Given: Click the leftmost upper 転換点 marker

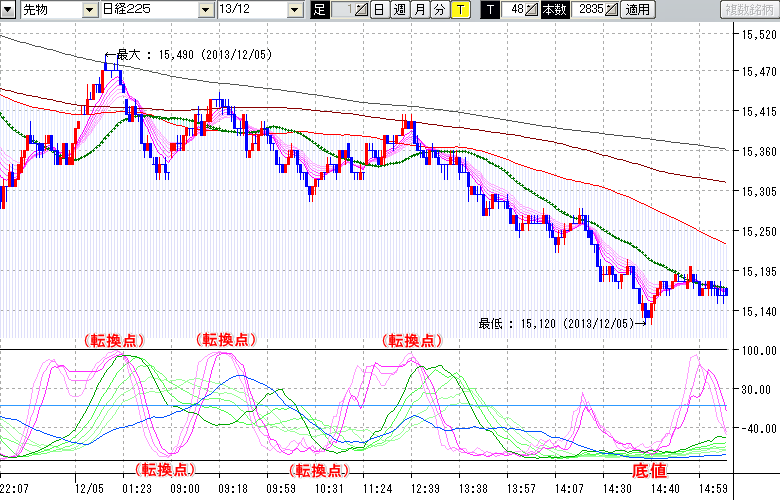Looking at the screenshot, I should click(113, 340).
